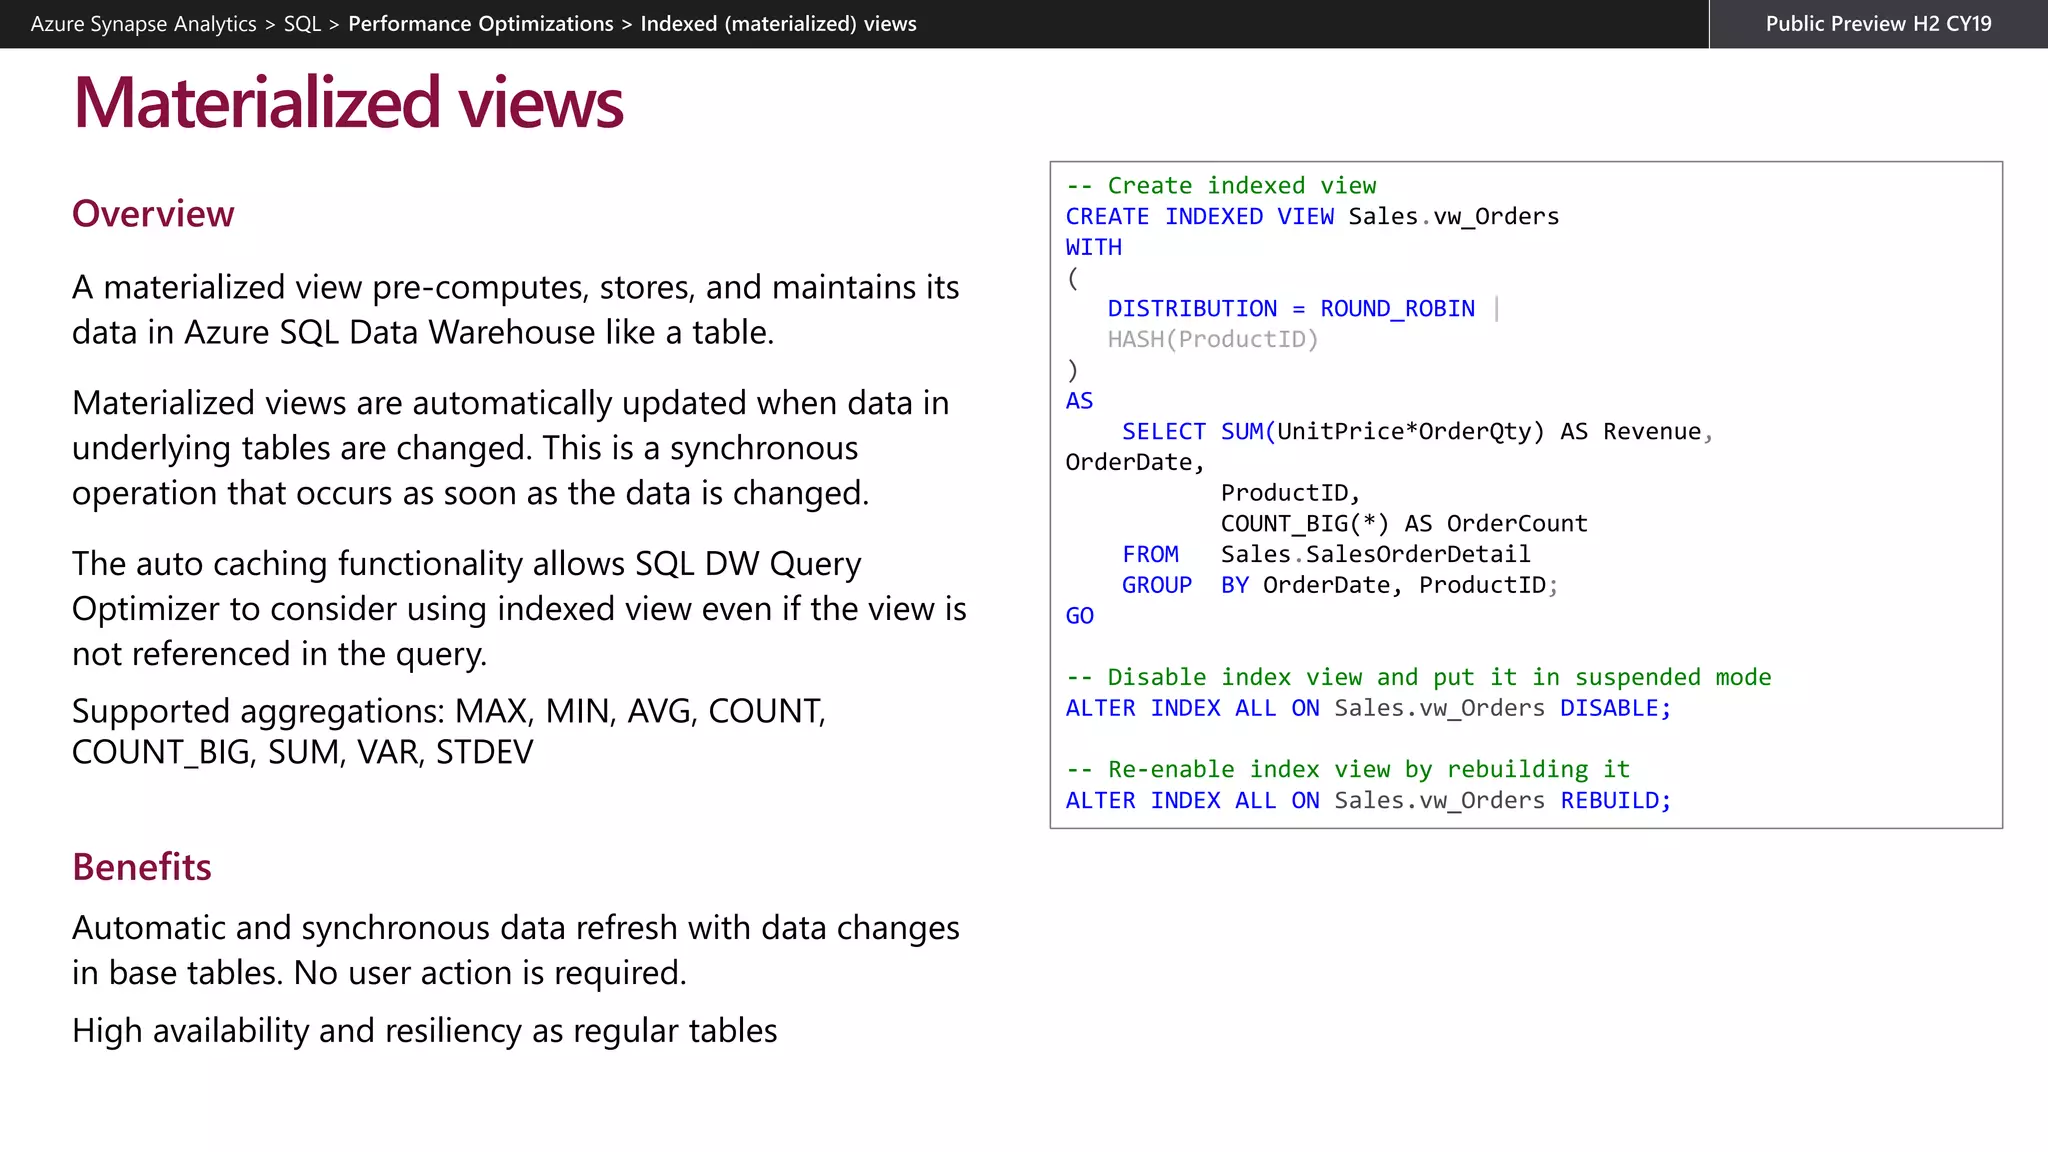Click the paragraph starting 'The auto caching functionality'
Screen dimensions: 2048x1152
[x=519, y=608]
